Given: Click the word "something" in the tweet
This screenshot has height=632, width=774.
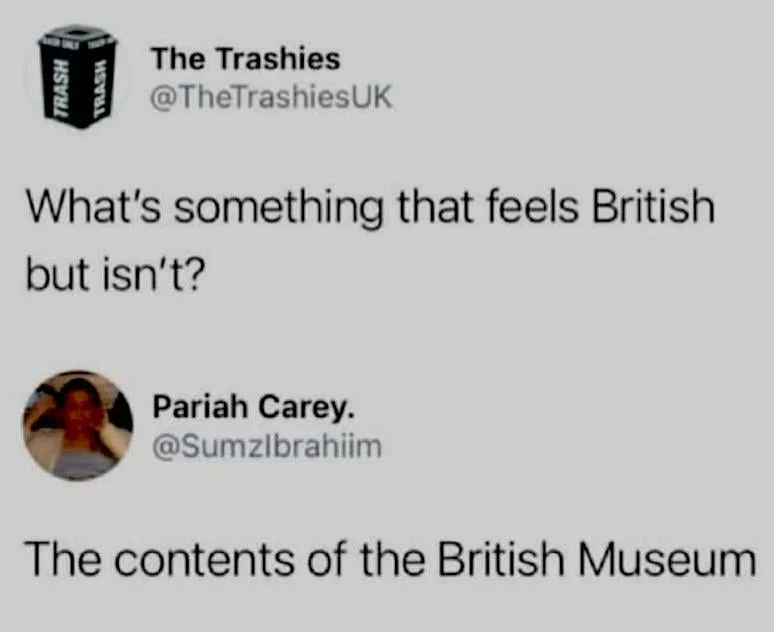Looking at the screenshot, I should point(278,209).
